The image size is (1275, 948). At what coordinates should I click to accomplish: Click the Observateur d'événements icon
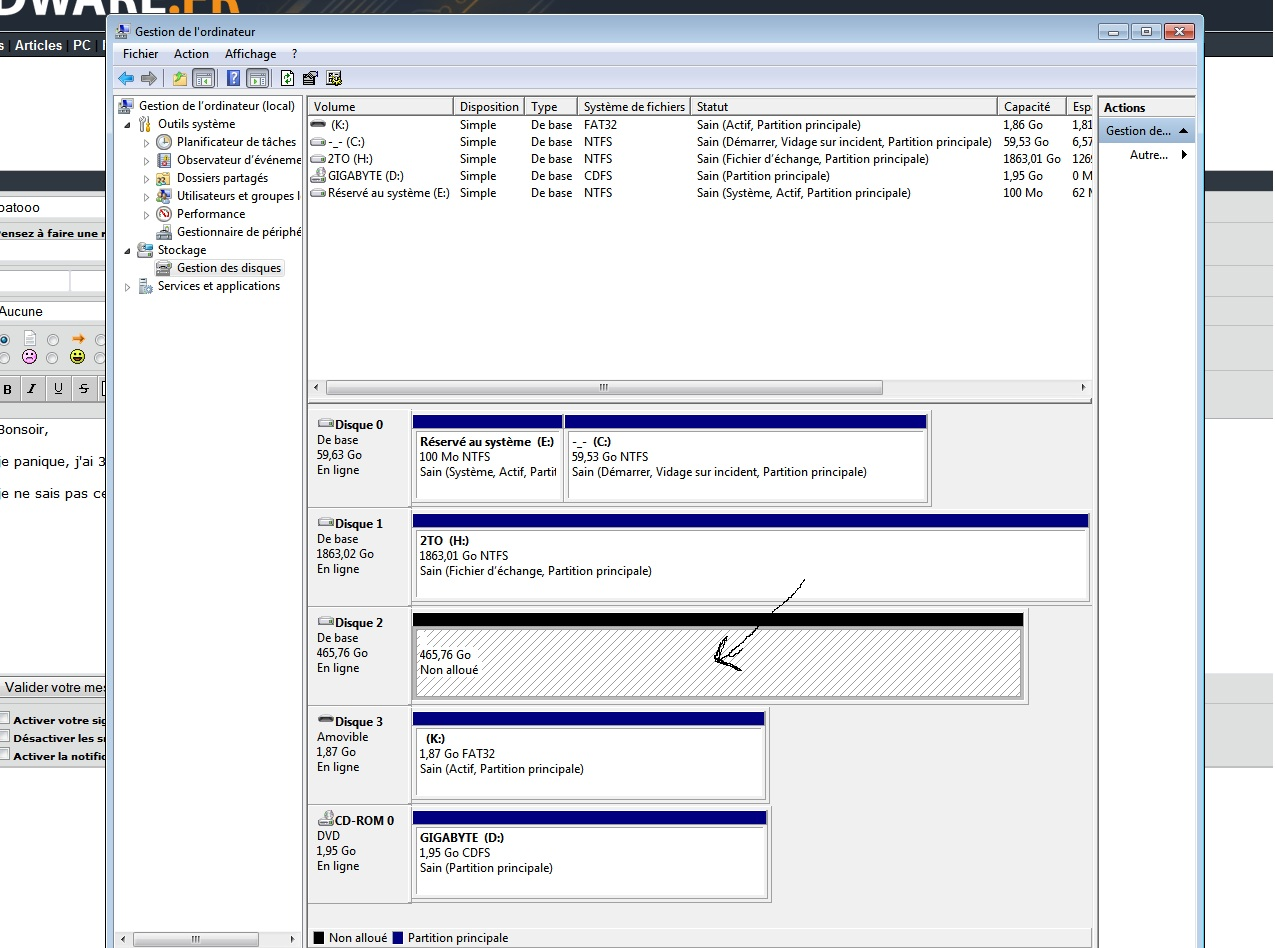164,160
